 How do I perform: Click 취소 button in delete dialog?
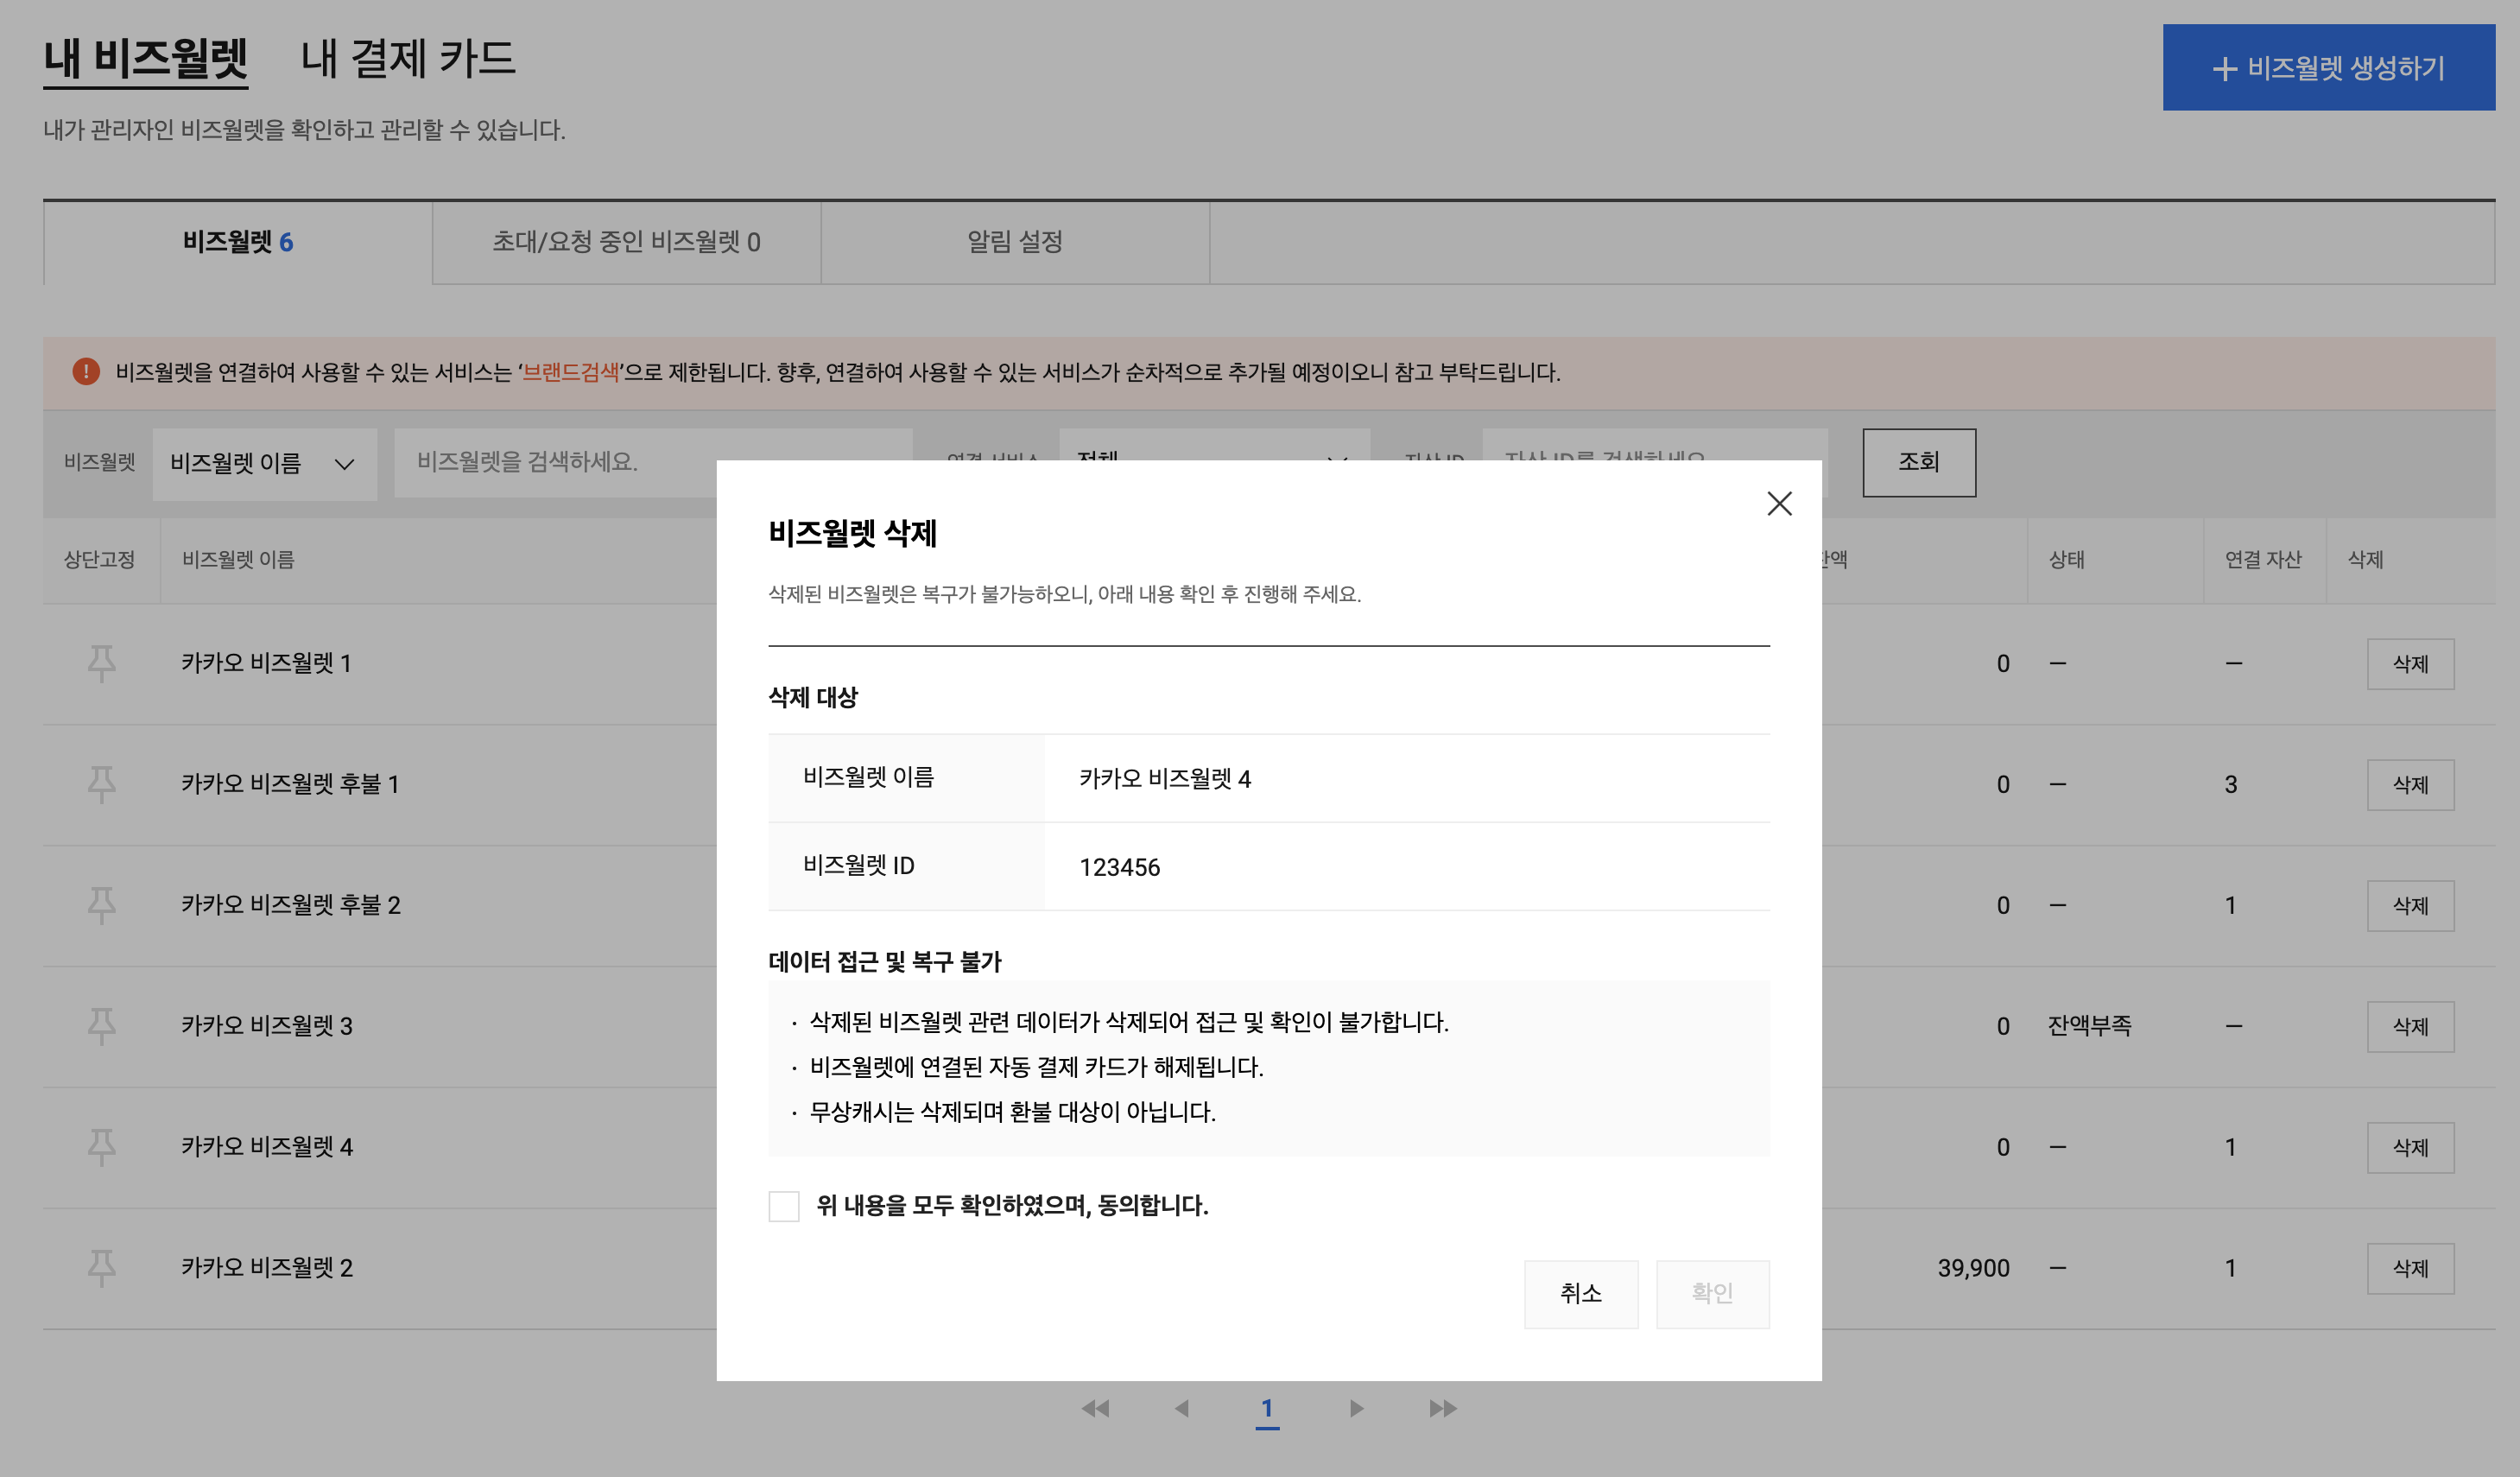pos(1580,1293)
